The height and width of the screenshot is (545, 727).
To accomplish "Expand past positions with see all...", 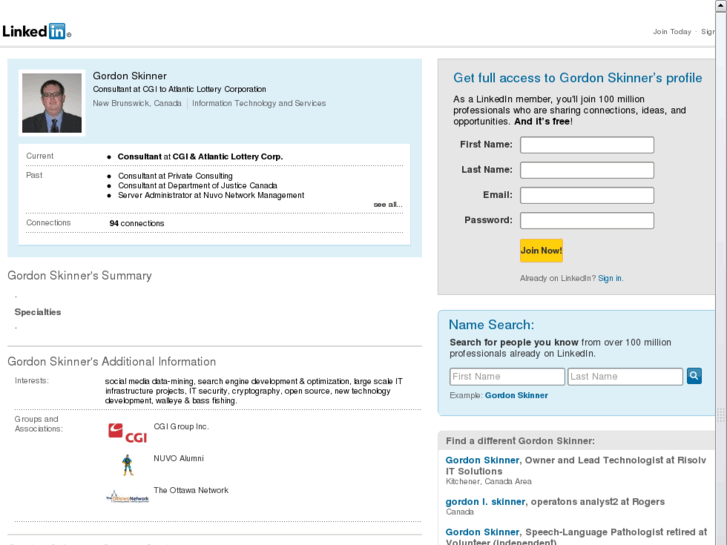I will click(388, 205).
